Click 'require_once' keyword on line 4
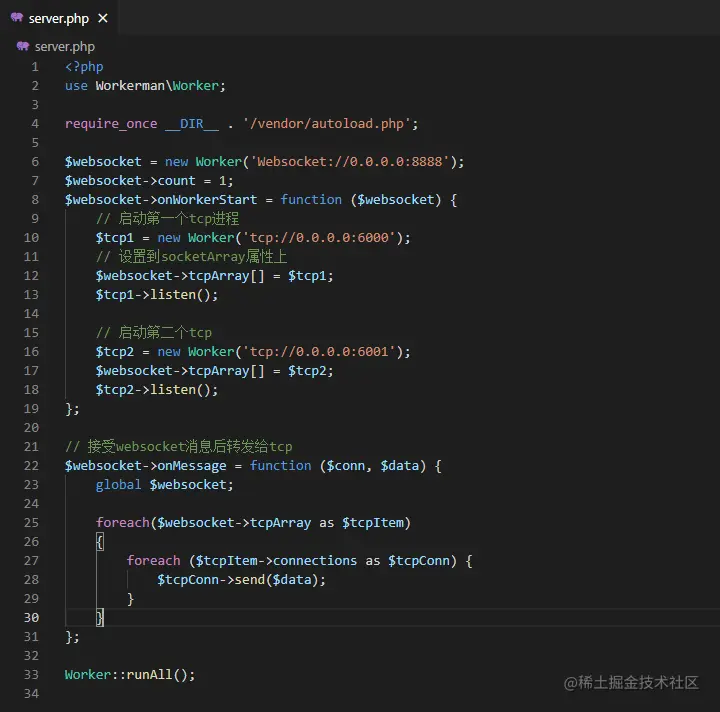720x712 pixels. [x=111, y=124]
